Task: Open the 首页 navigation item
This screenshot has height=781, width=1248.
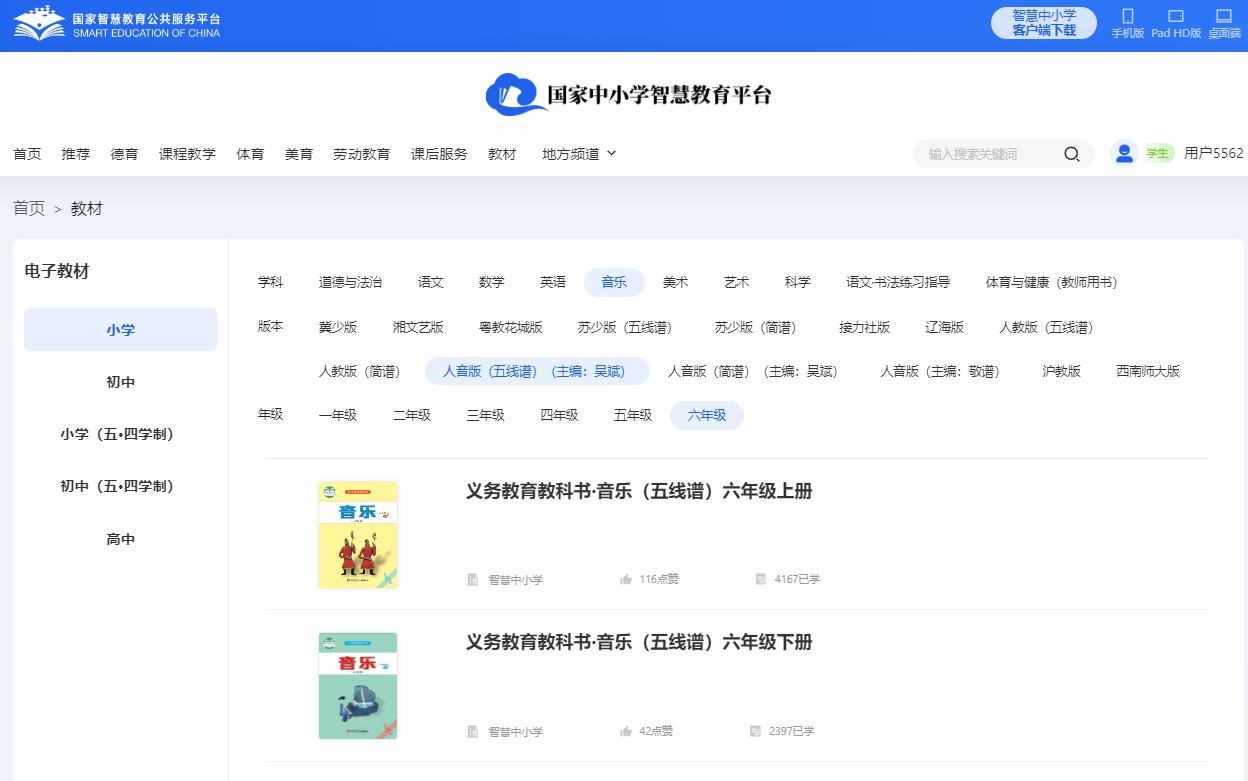Action: pos(27,154)
